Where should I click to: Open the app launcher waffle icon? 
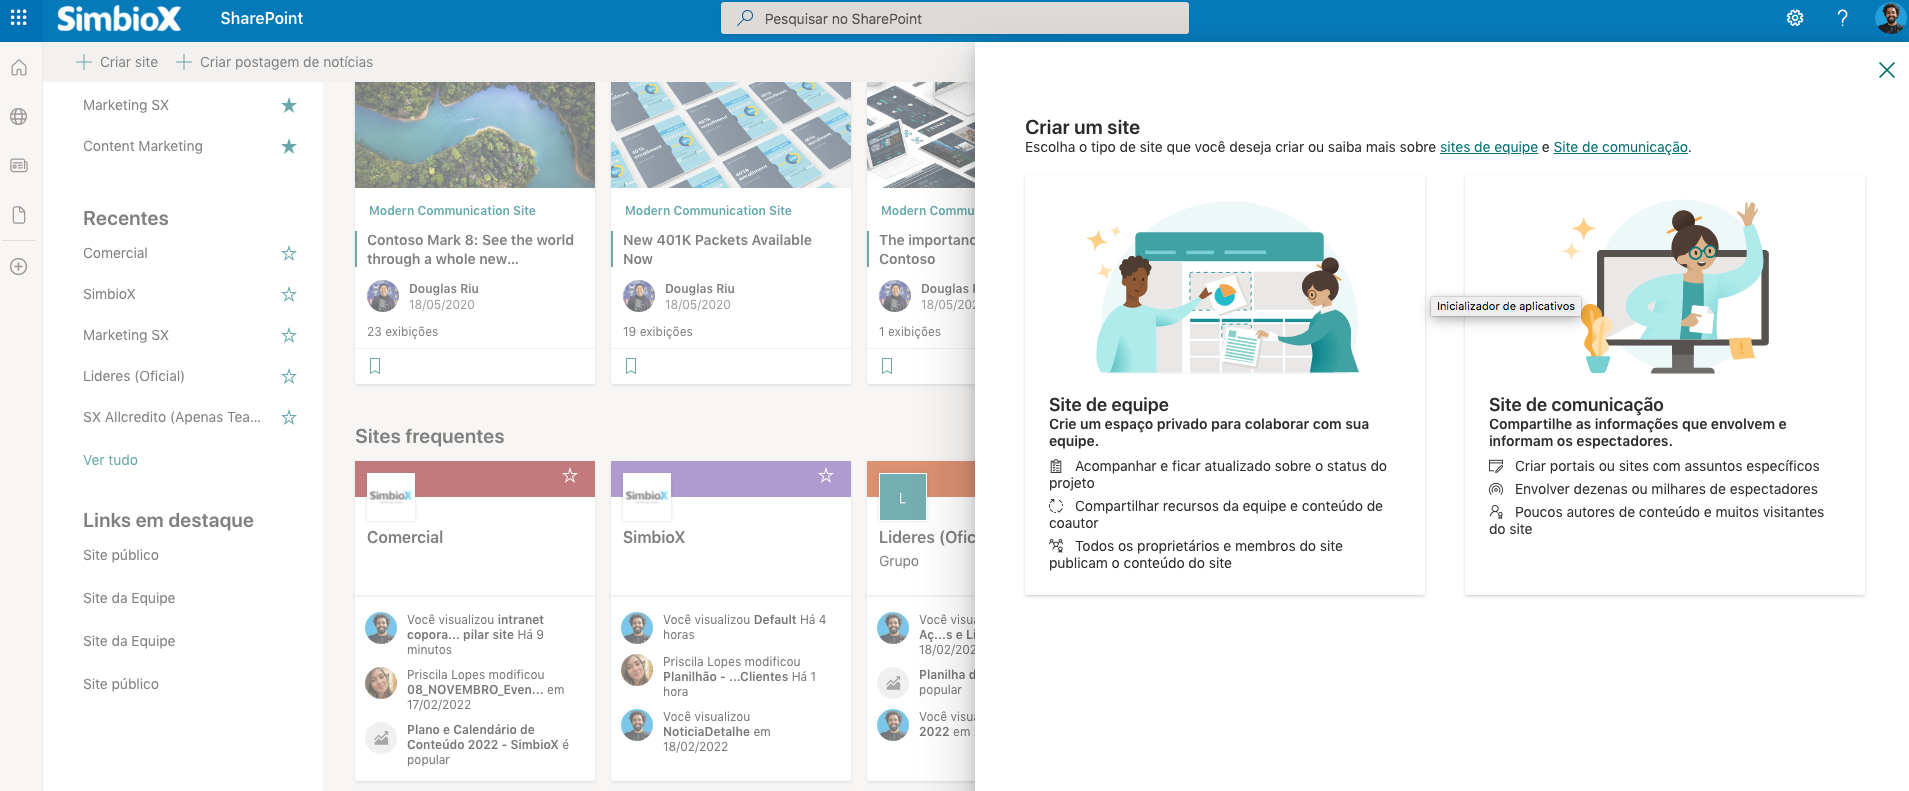(x=18, y=18)
